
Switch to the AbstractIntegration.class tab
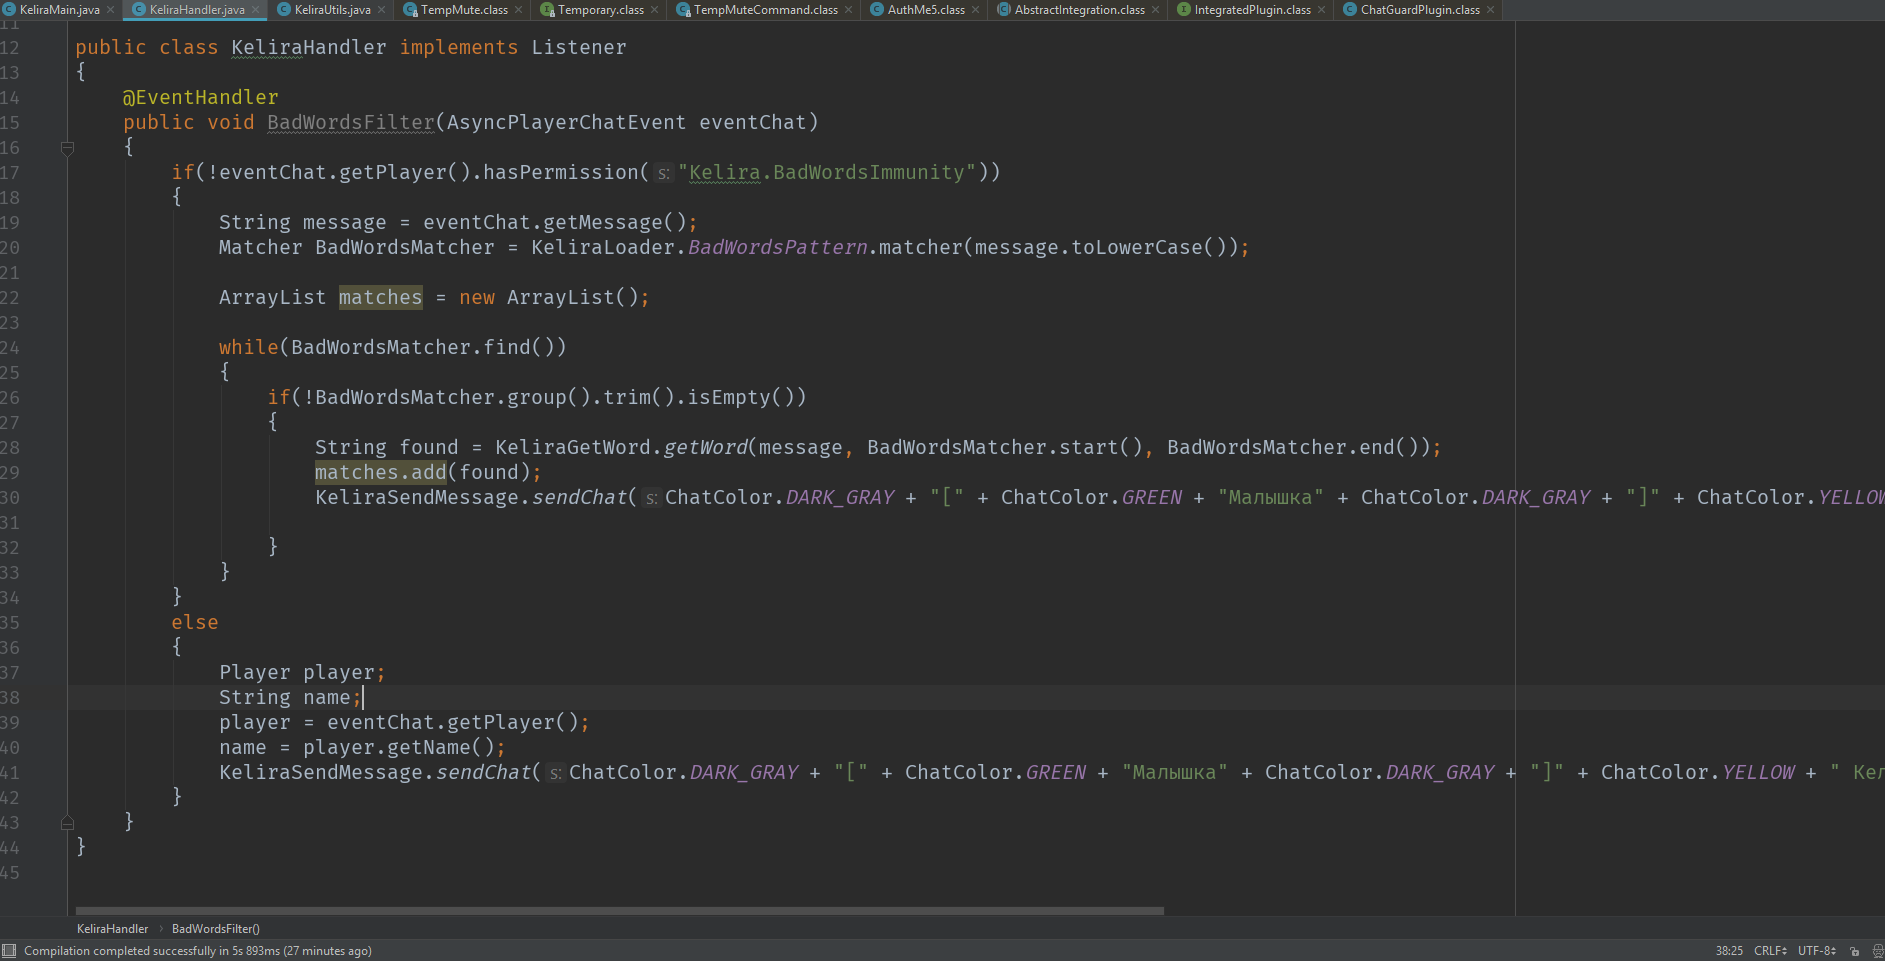(x=1080, y=10)
